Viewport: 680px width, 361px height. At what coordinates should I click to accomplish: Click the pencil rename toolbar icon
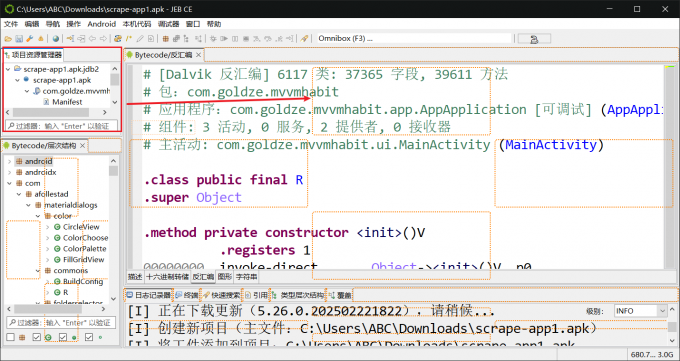point(140,39)
